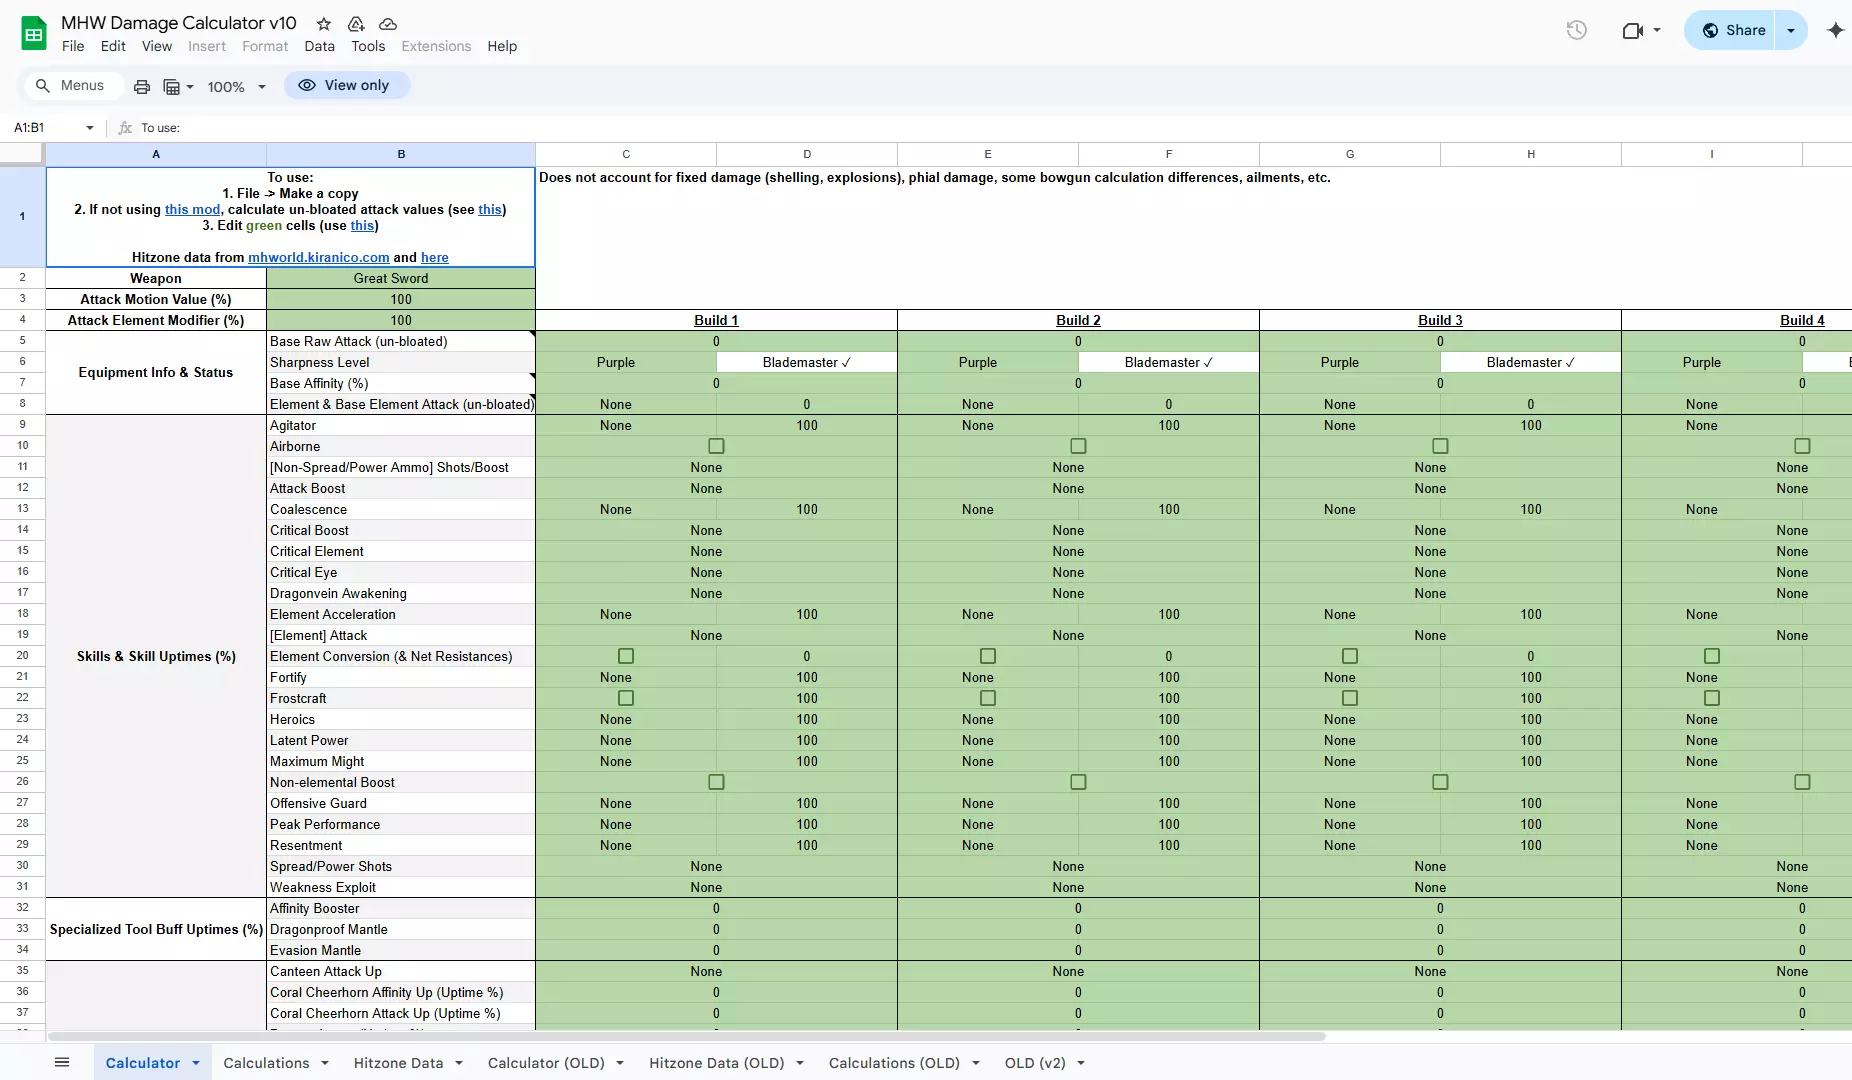Open the zoom level 100% dropdown
Screen dimensions: 1852x1080
coord(237,87)
